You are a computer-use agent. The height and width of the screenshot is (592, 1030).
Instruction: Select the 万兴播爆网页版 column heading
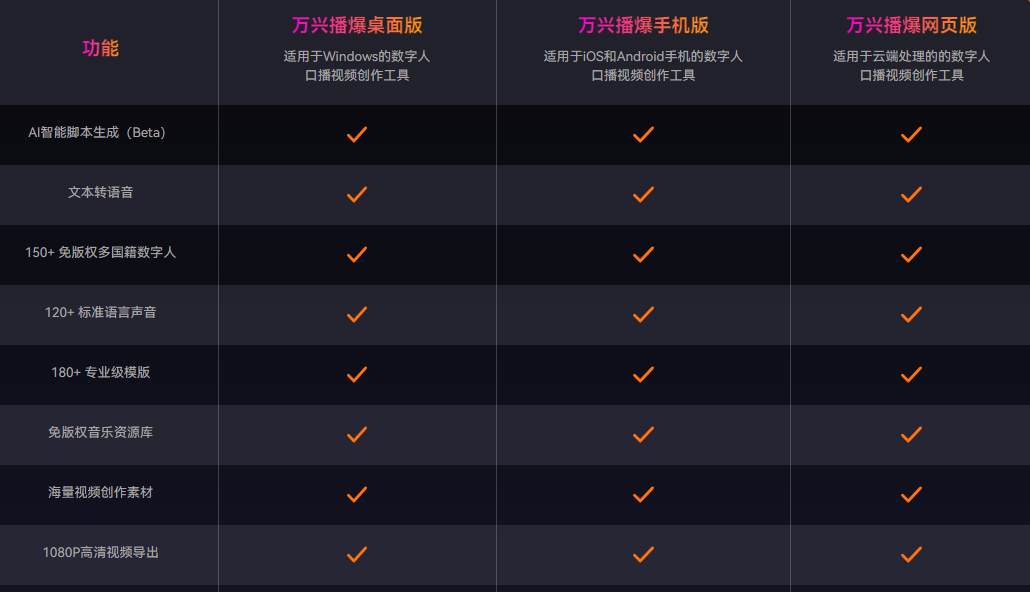click(x=911, y=25)
